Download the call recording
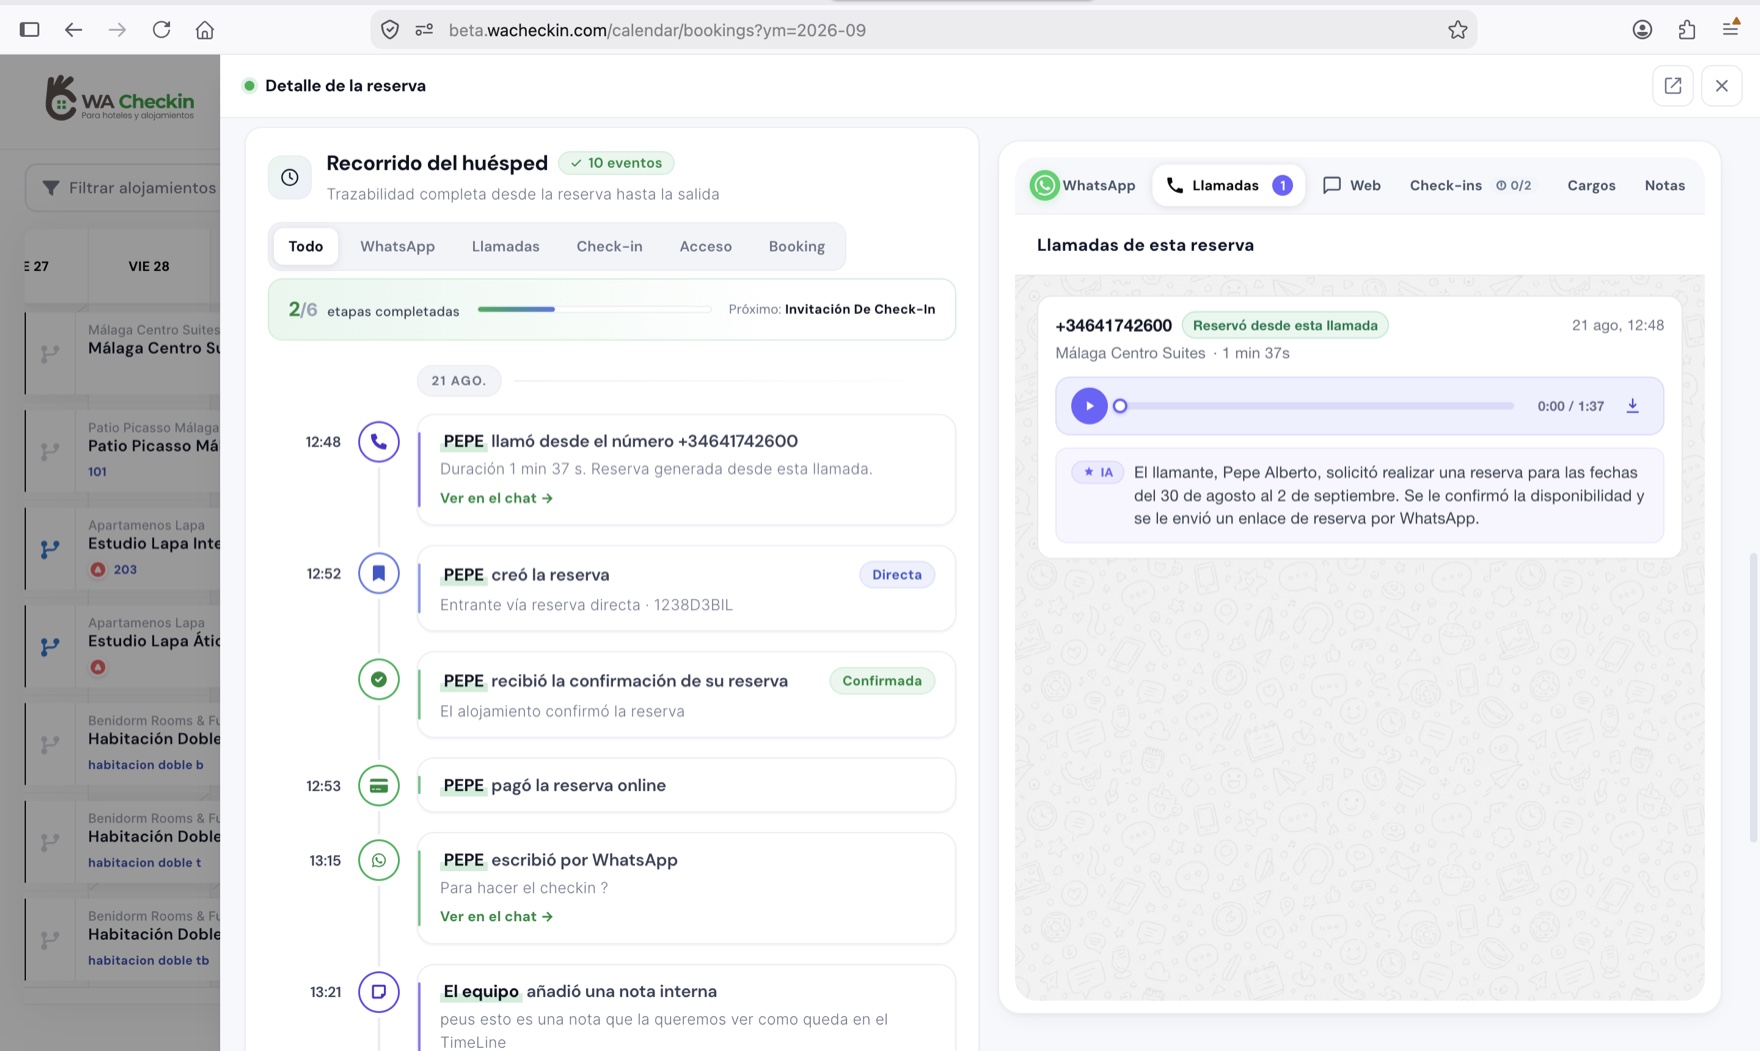Viewport: 1760px width, 1051px height. pyautogui.click(x=1632, y=406)
